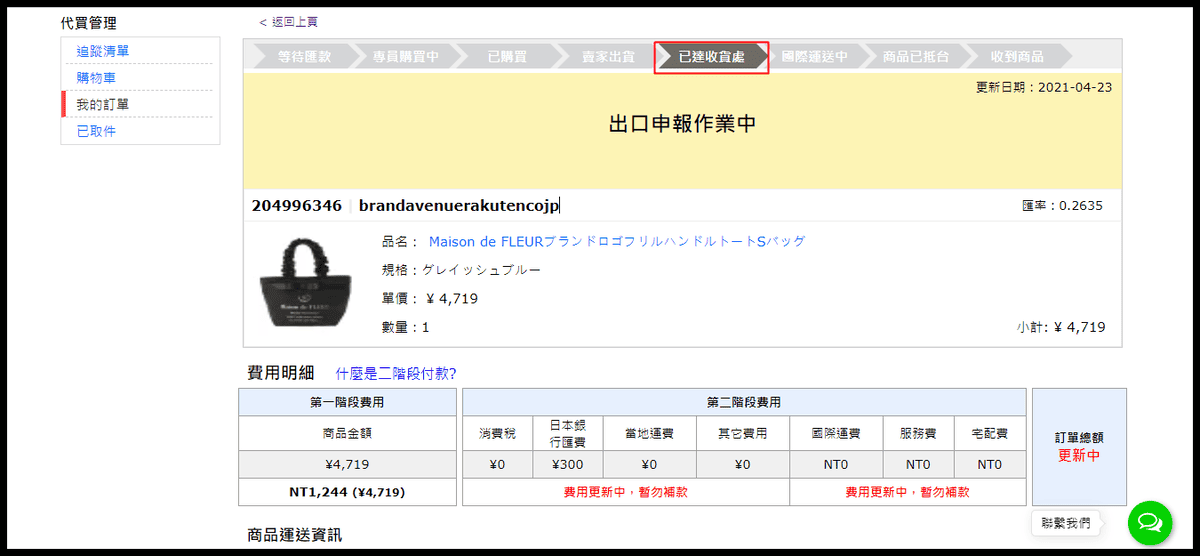This screenshot has width=1200, height=556.
Task: Click the ¥300 日本銀行匯費 value
Action: [567, 464]
